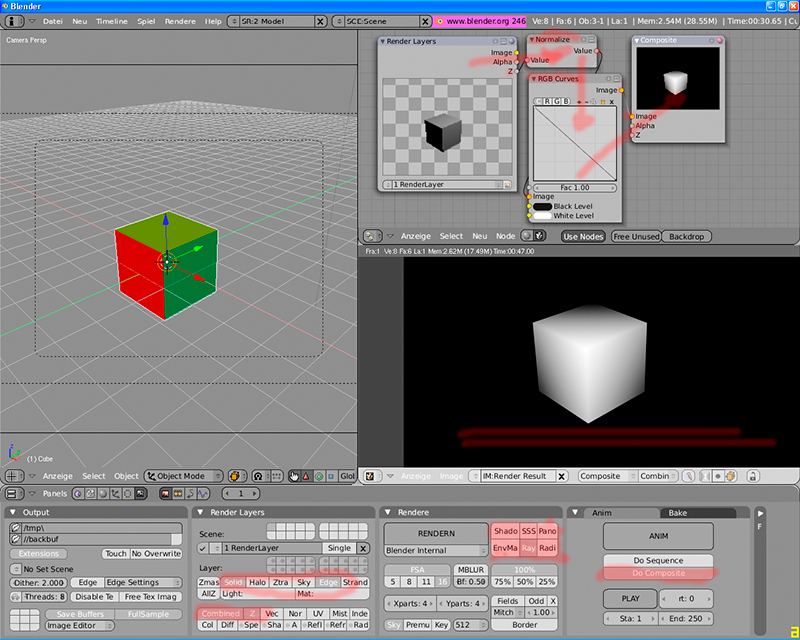This screenshot has width=800, height=640.
Task: Open the Node menu in node editor
Action: click(505, 236)
